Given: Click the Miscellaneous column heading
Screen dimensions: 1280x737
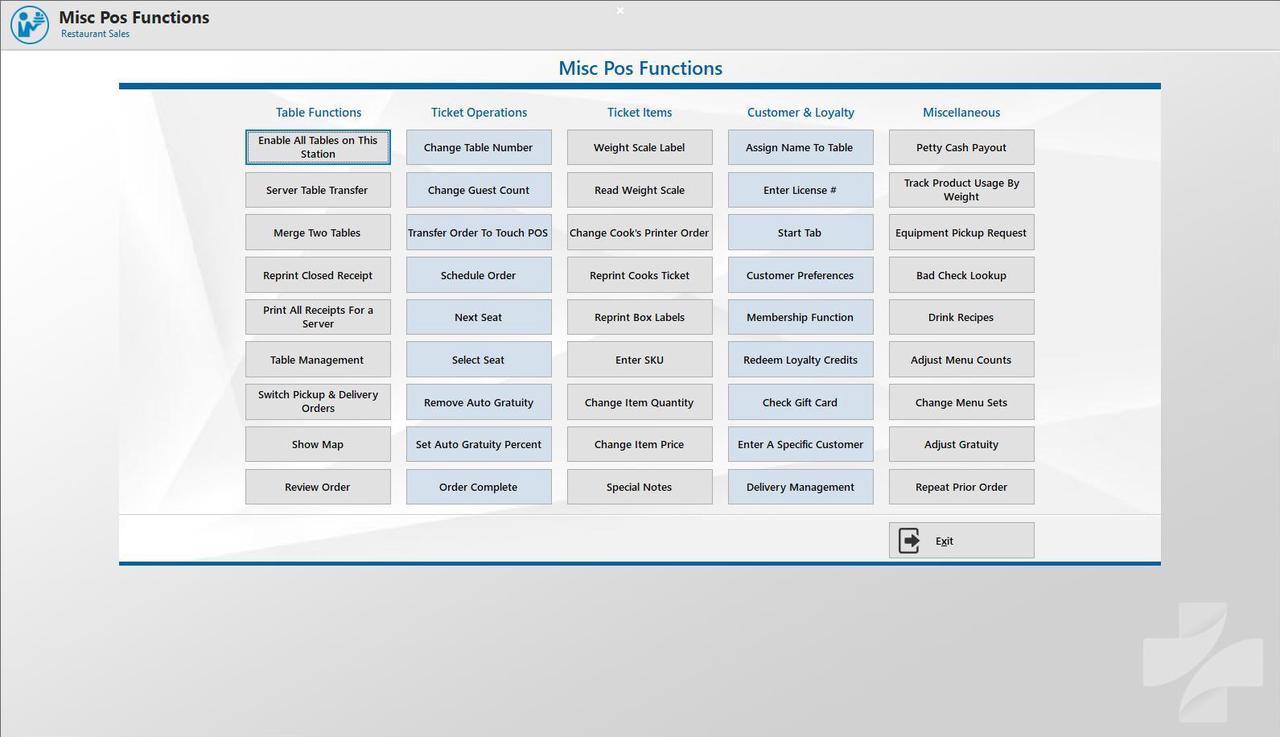Looking at the screenshot, I should click(x=962, y=112).
